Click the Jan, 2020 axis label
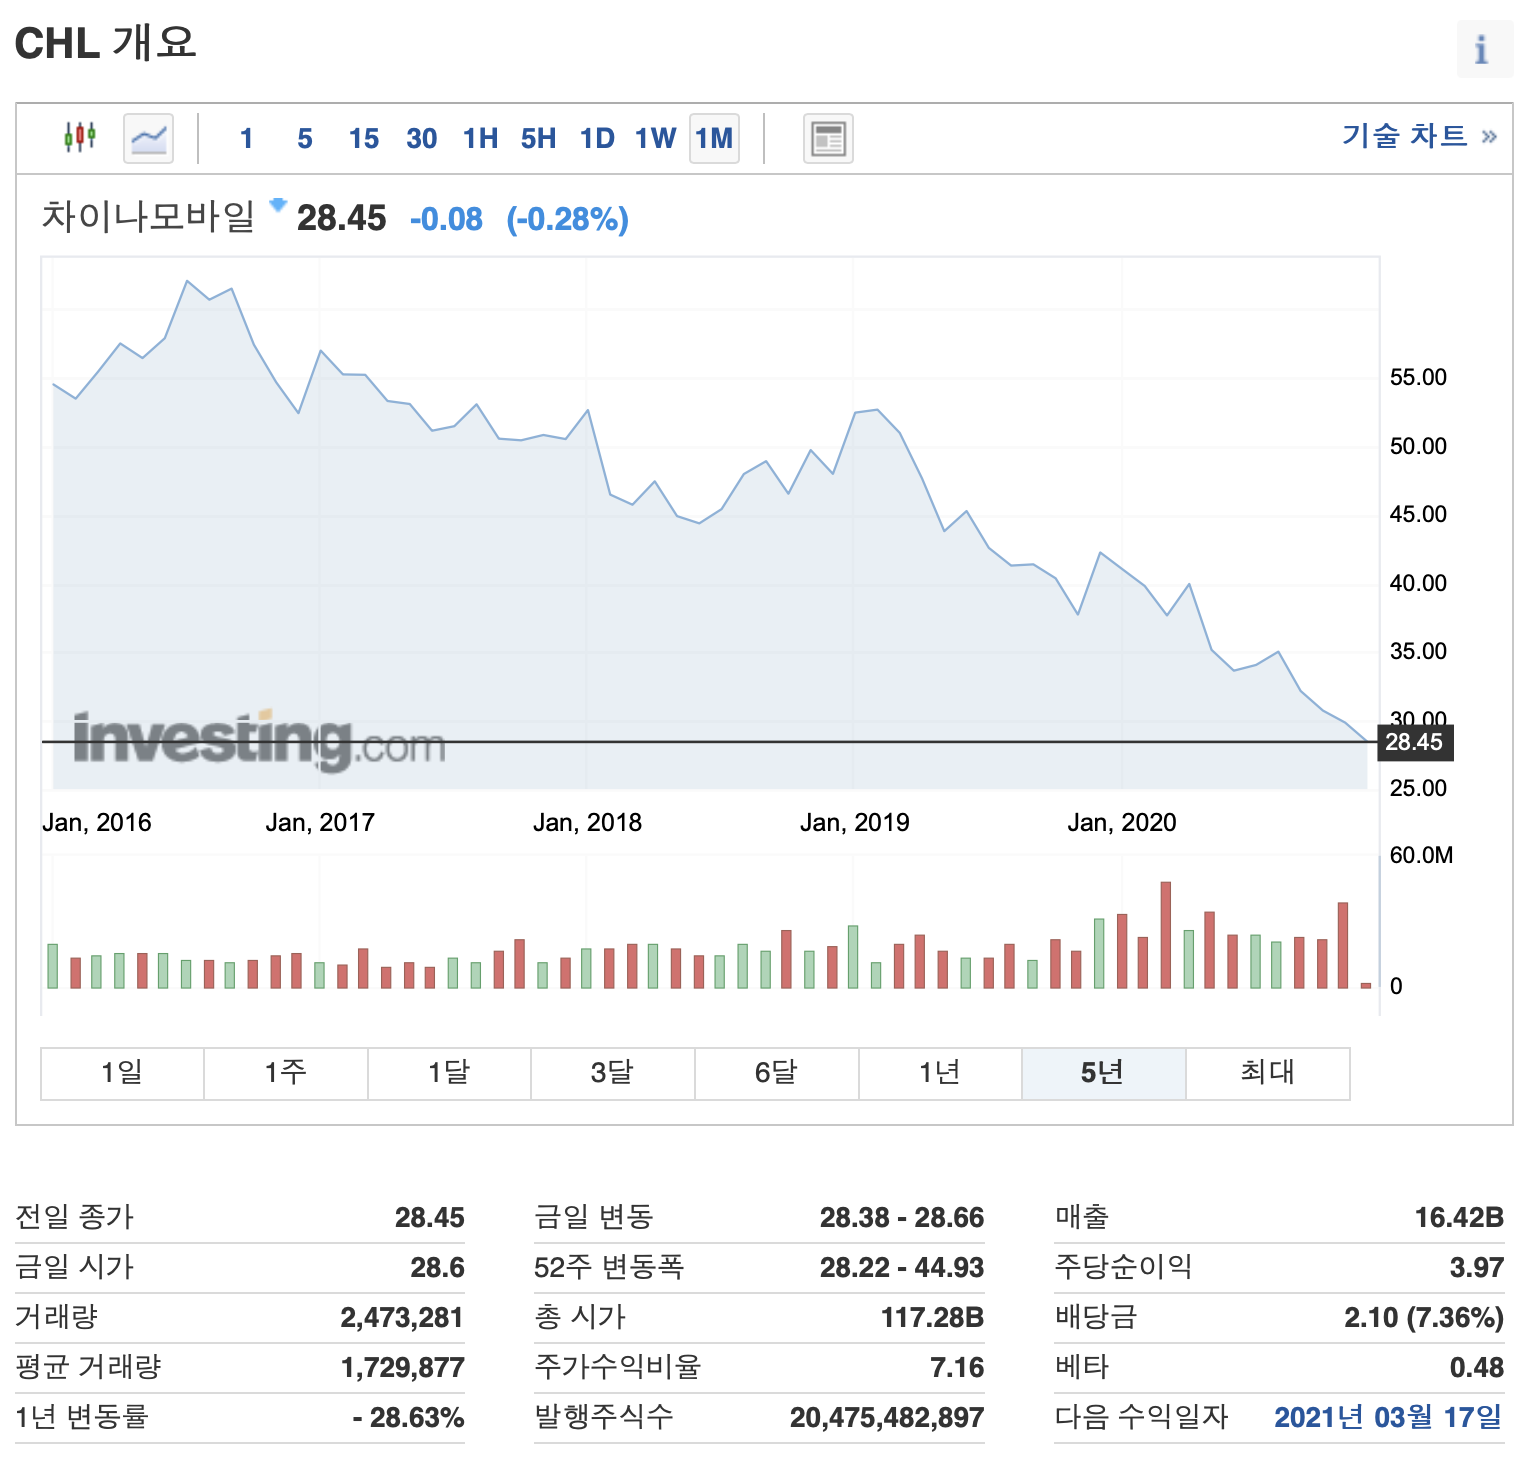This screenshot has width=1526, height=1462. pos(1122,823)
